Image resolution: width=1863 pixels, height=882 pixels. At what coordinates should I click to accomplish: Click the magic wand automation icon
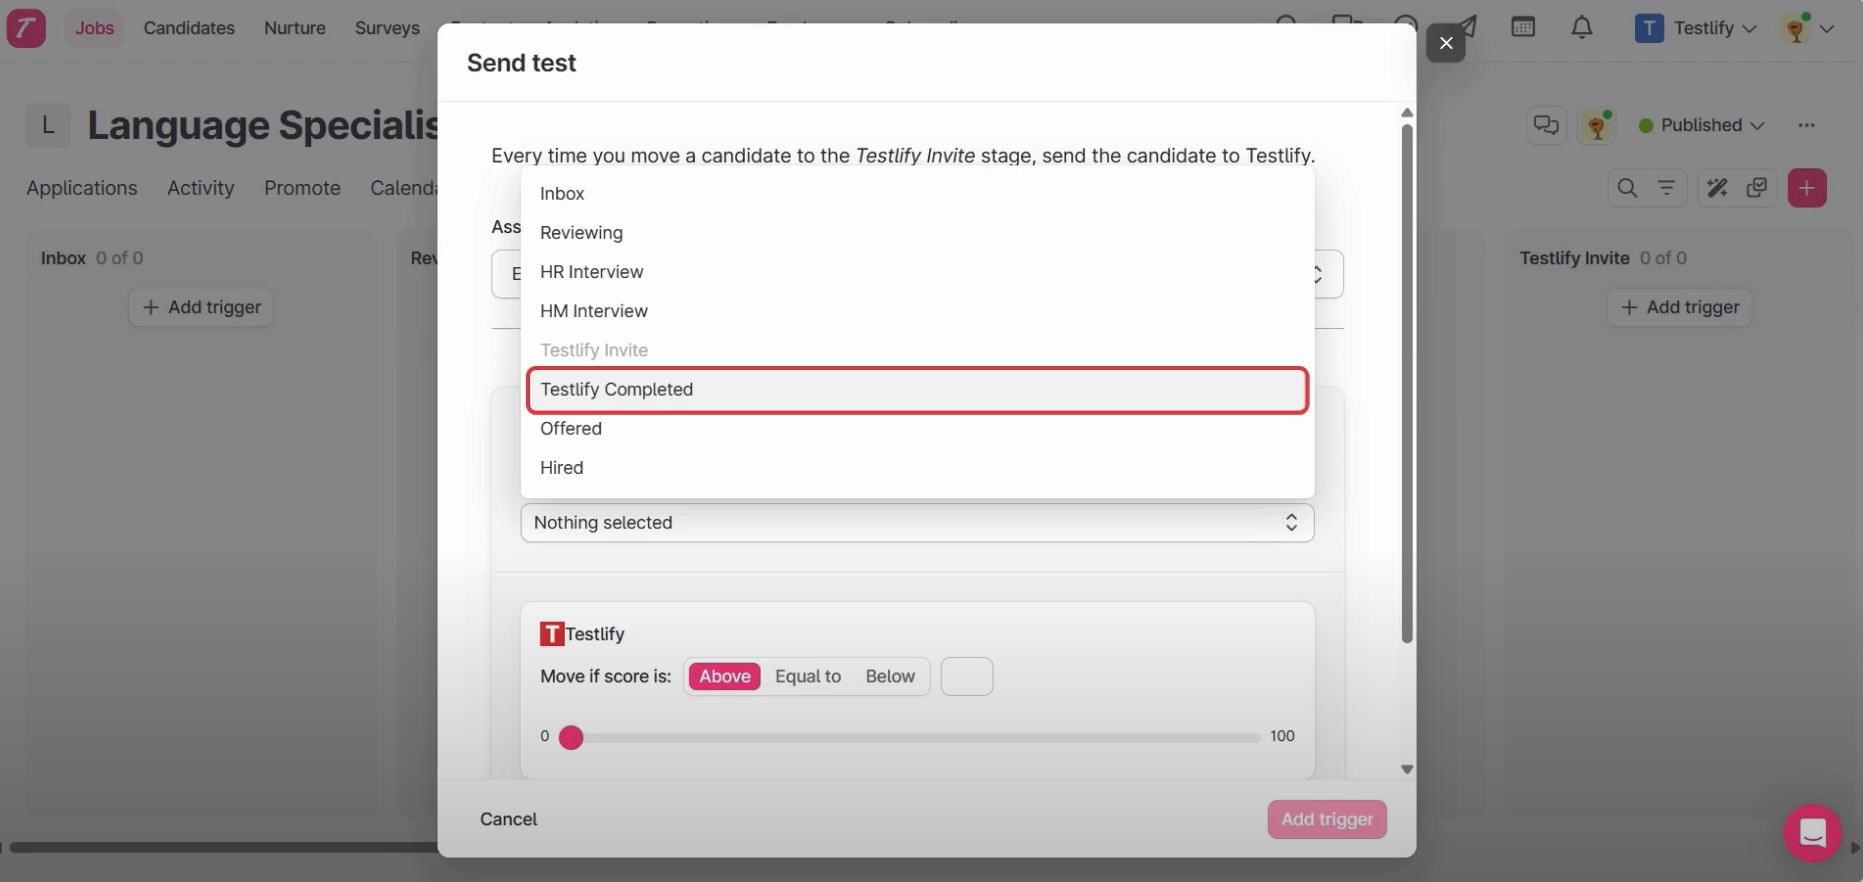[1717, 188]
